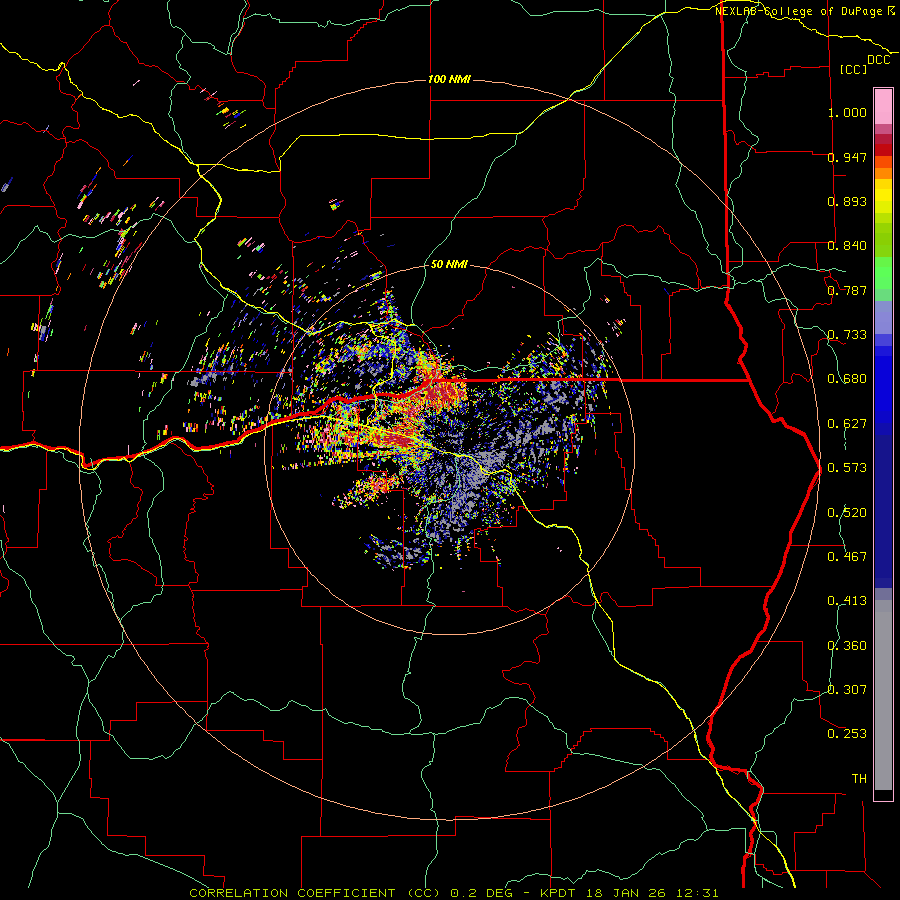Click the 0.467 color scale value
Screen dimensions: 900x900
tap(847, 557)
